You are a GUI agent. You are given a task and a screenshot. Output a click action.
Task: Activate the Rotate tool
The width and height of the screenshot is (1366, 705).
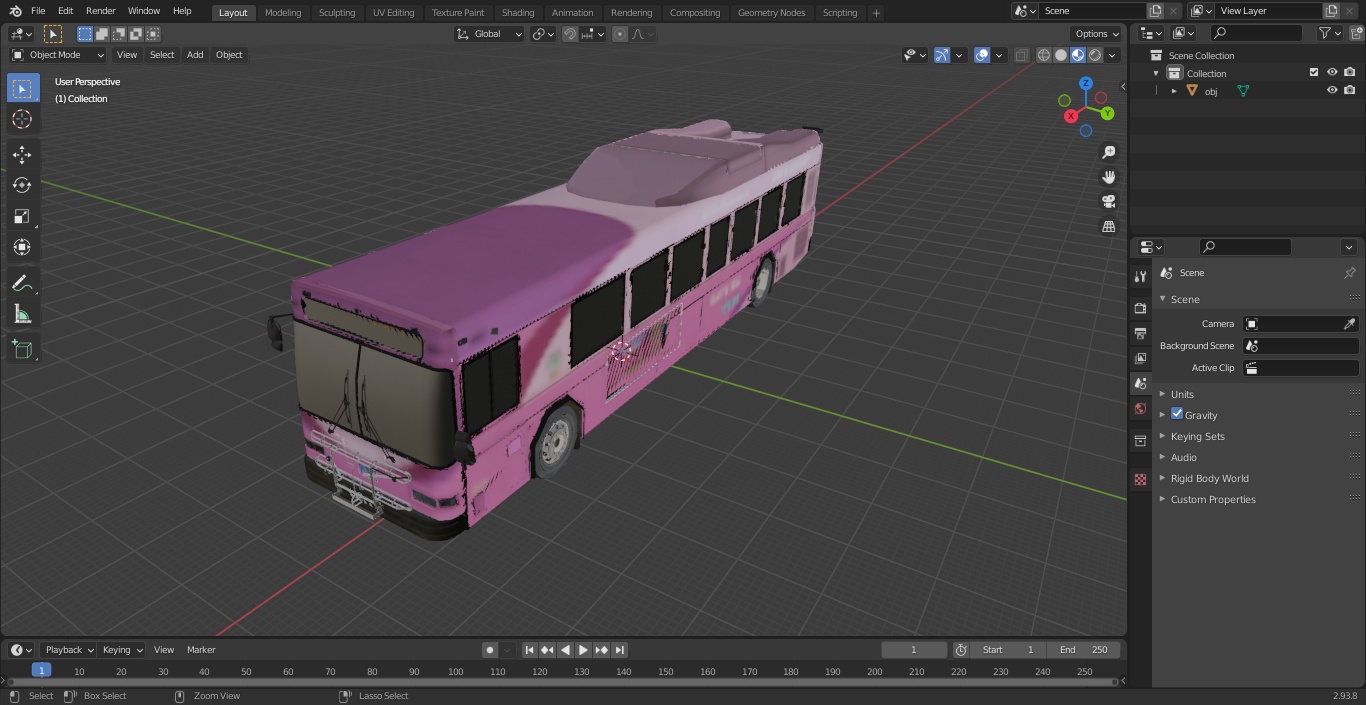22,185
